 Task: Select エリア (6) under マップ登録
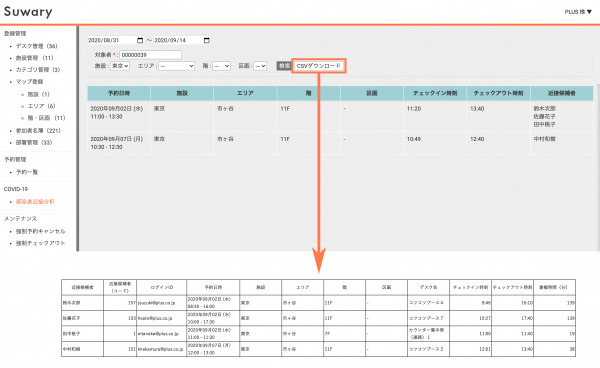[x=41, y=106]
